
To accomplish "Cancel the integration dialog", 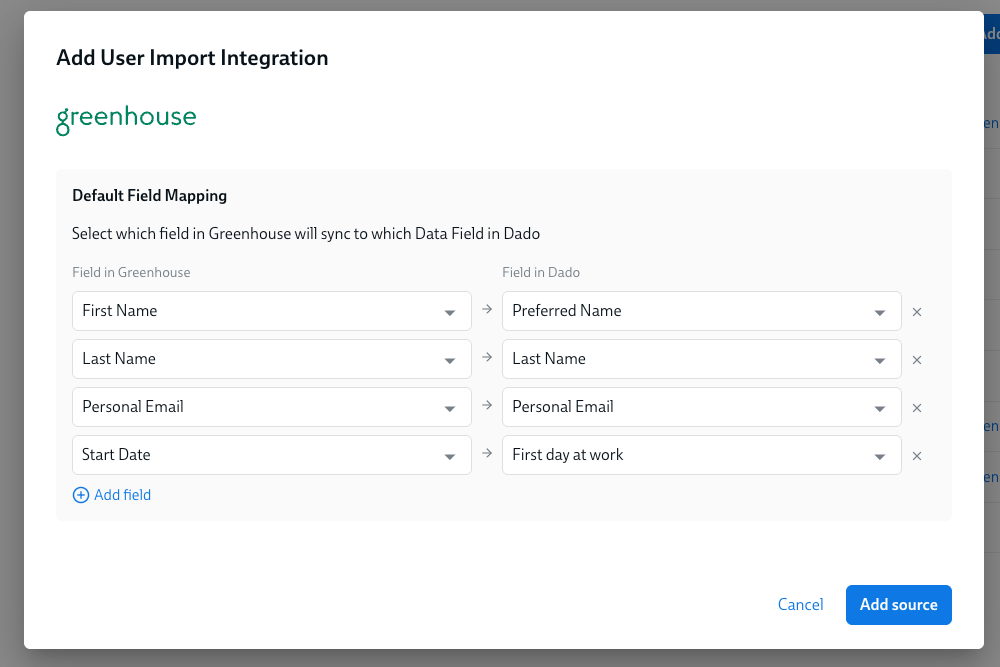I will tap(800, 605).
